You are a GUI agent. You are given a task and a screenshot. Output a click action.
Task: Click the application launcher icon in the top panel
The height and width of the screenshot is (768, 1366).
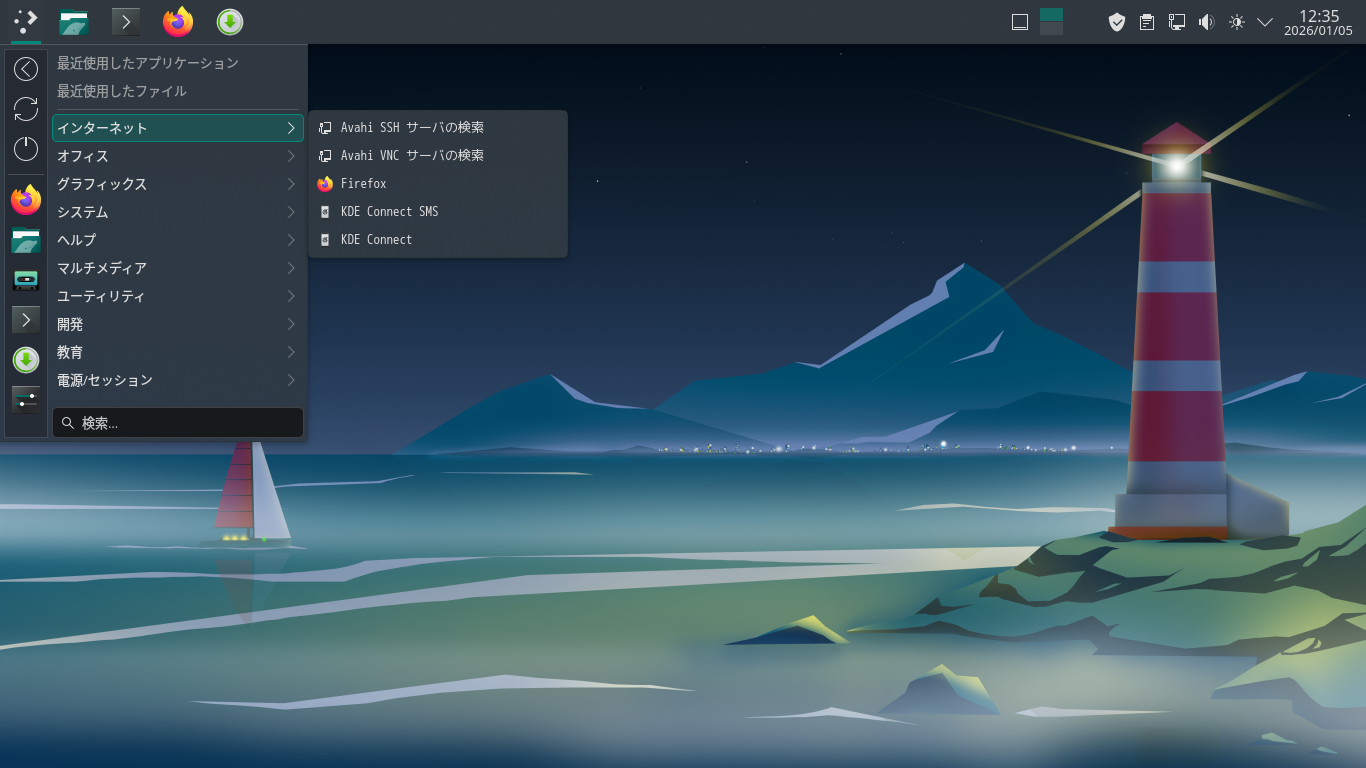pyautogui.click(x=26, y=21)
